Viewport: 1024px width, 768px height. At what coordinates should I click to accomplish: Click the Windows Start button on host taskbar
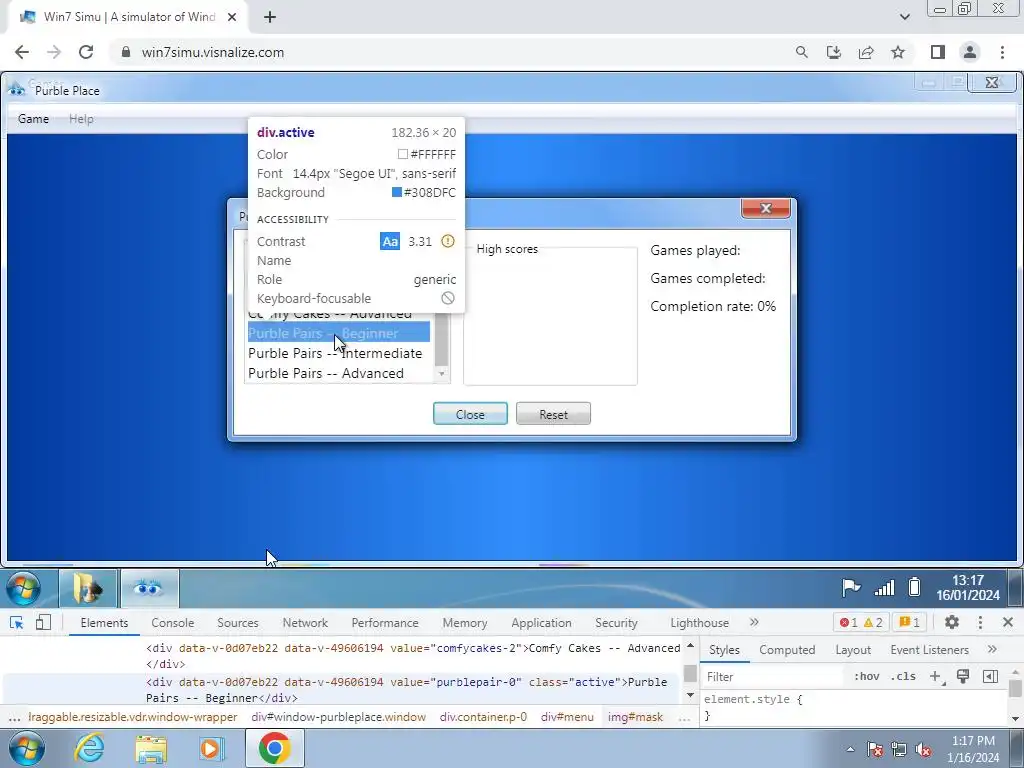point(26,748)
